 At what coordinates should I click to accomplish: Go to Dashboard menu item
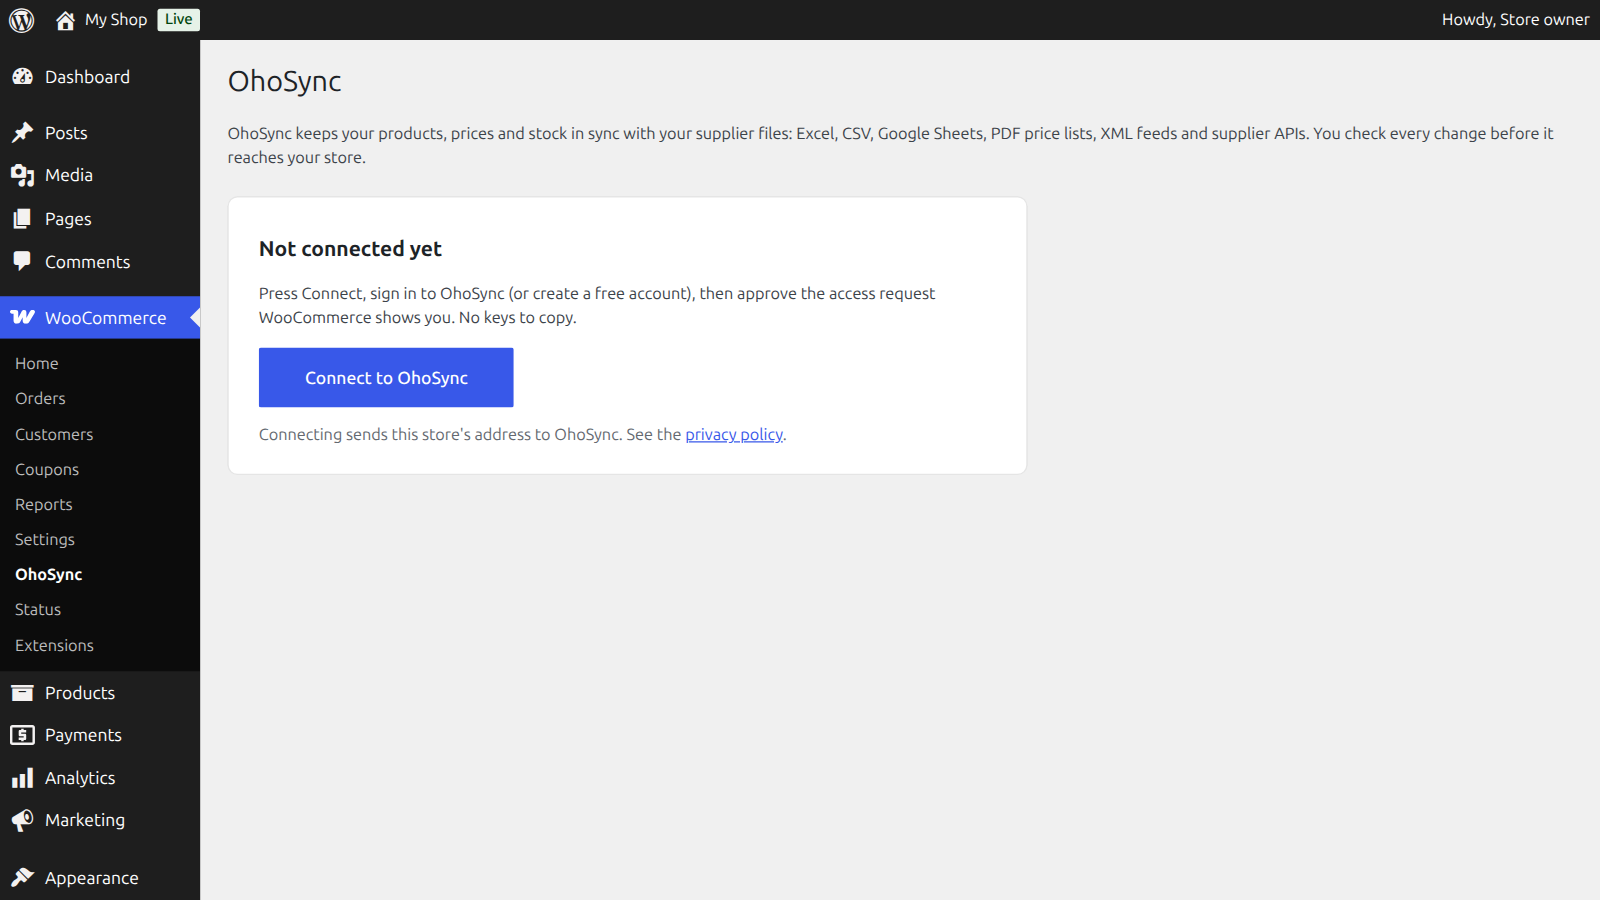click(x=100, y=77)
